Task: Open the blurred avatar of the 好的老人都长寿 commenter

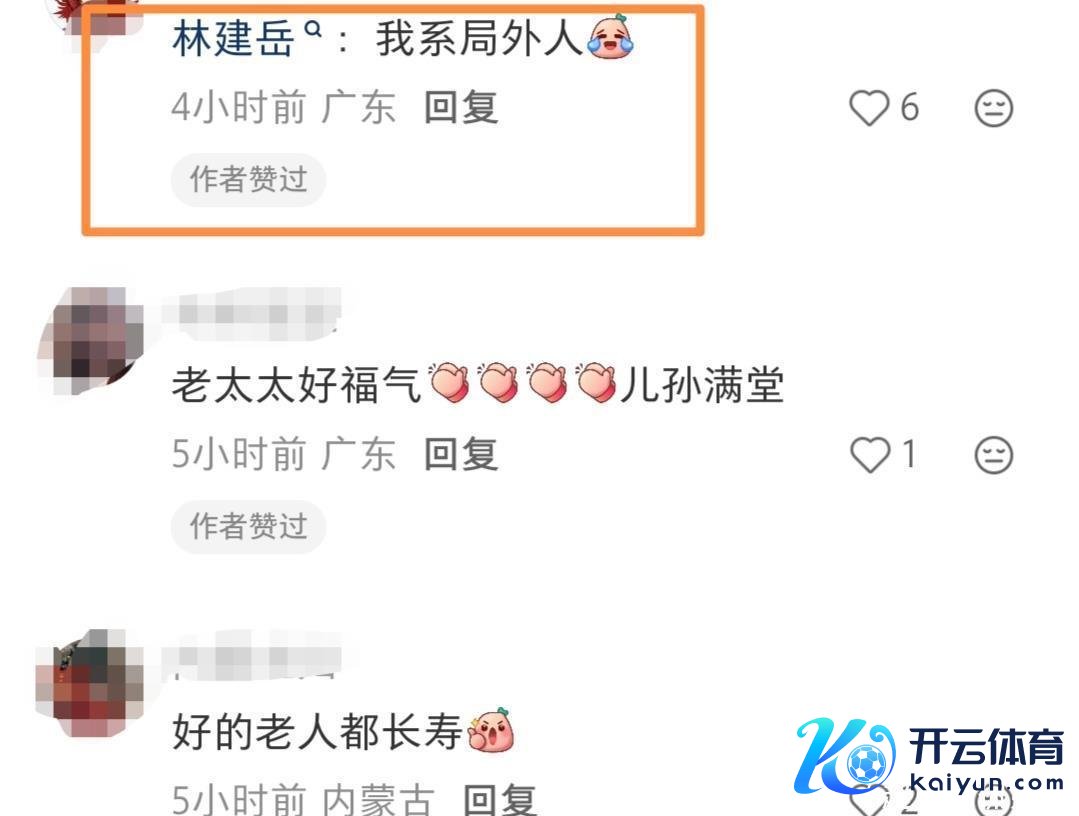Action: [89, 683]
